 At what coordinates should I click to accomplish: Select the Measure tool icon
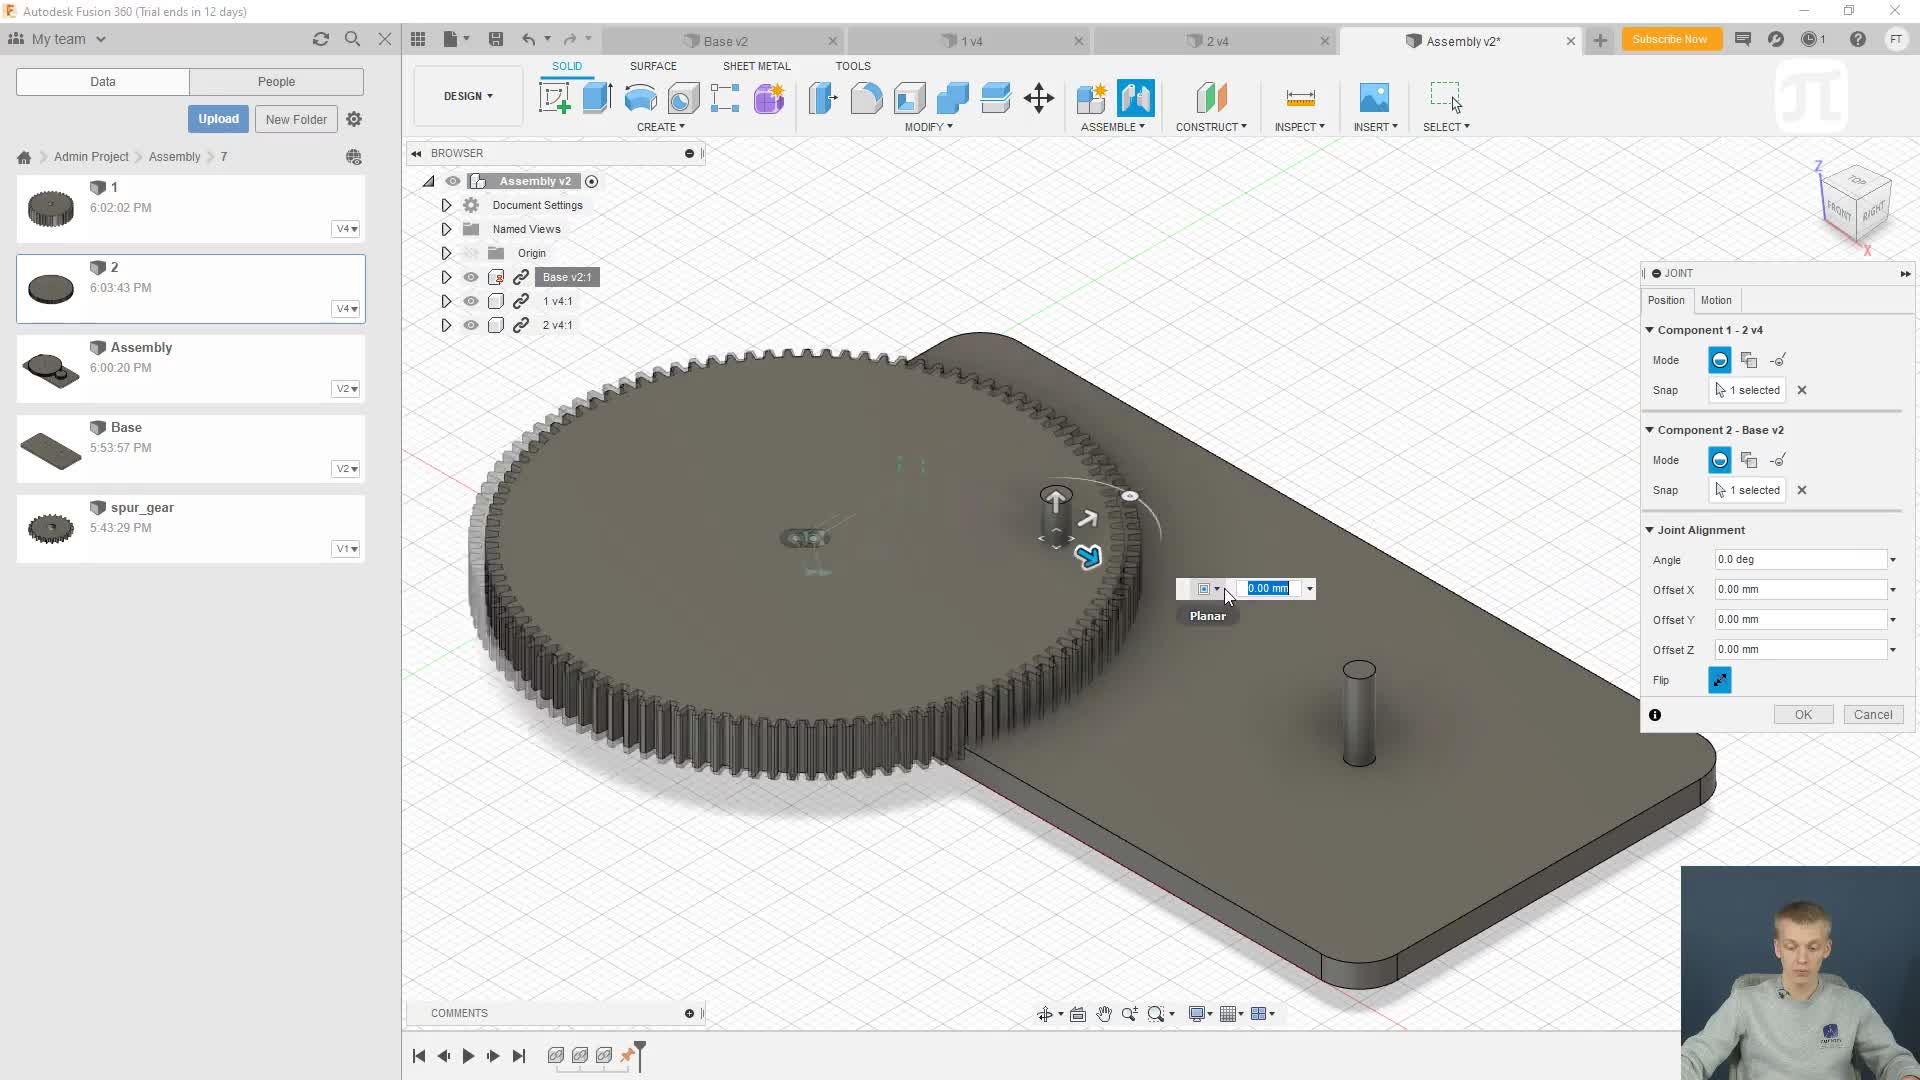click(1300, 98)
